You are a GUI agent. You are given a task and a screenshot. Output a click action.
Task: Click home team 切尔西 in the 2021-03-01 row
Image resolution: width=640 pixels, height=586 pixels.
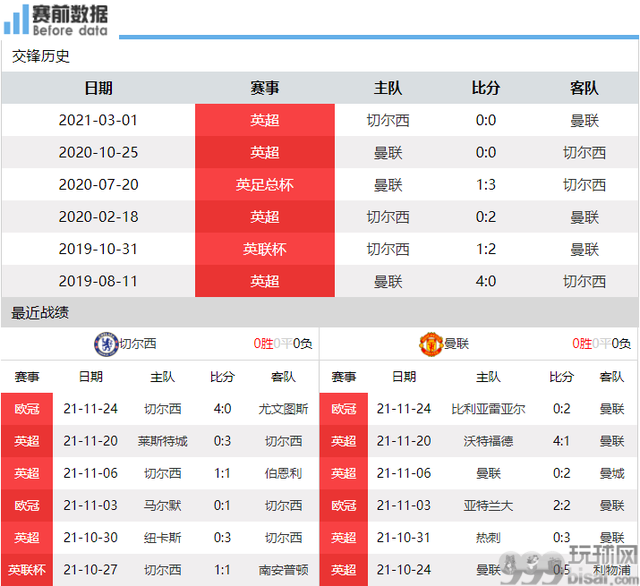pos(388,120)
